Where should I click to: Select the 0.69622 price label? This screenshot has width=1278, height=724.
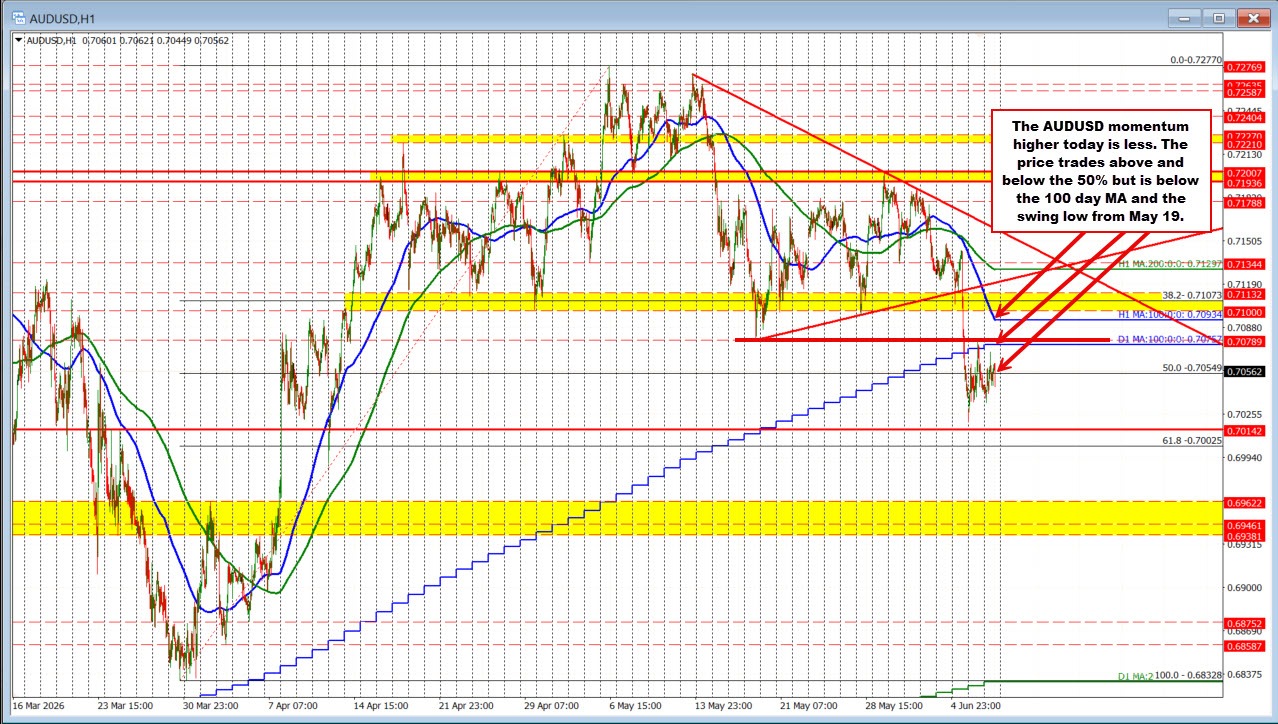pyautogui.click(x=1245, y=503)
